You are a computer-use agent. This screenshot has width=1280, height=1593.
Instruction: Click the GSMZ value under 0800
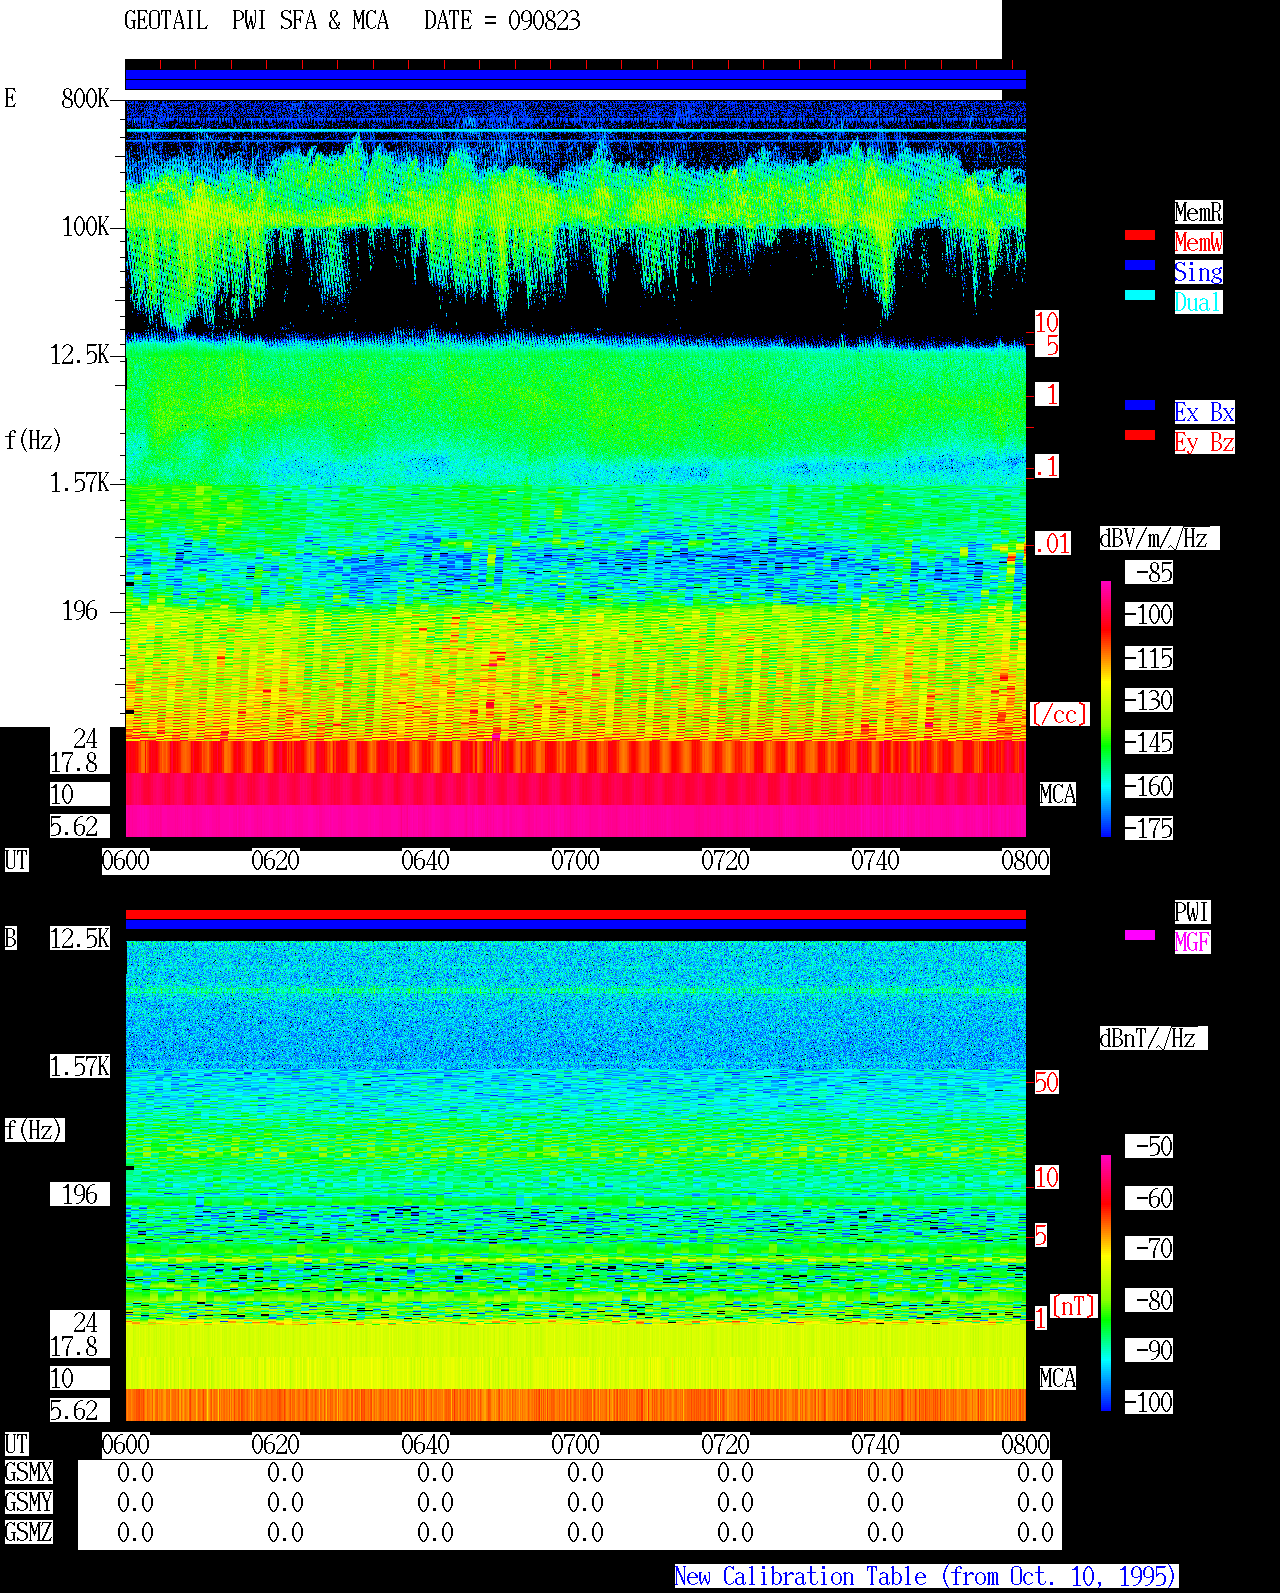[x=1035, y=1532]
